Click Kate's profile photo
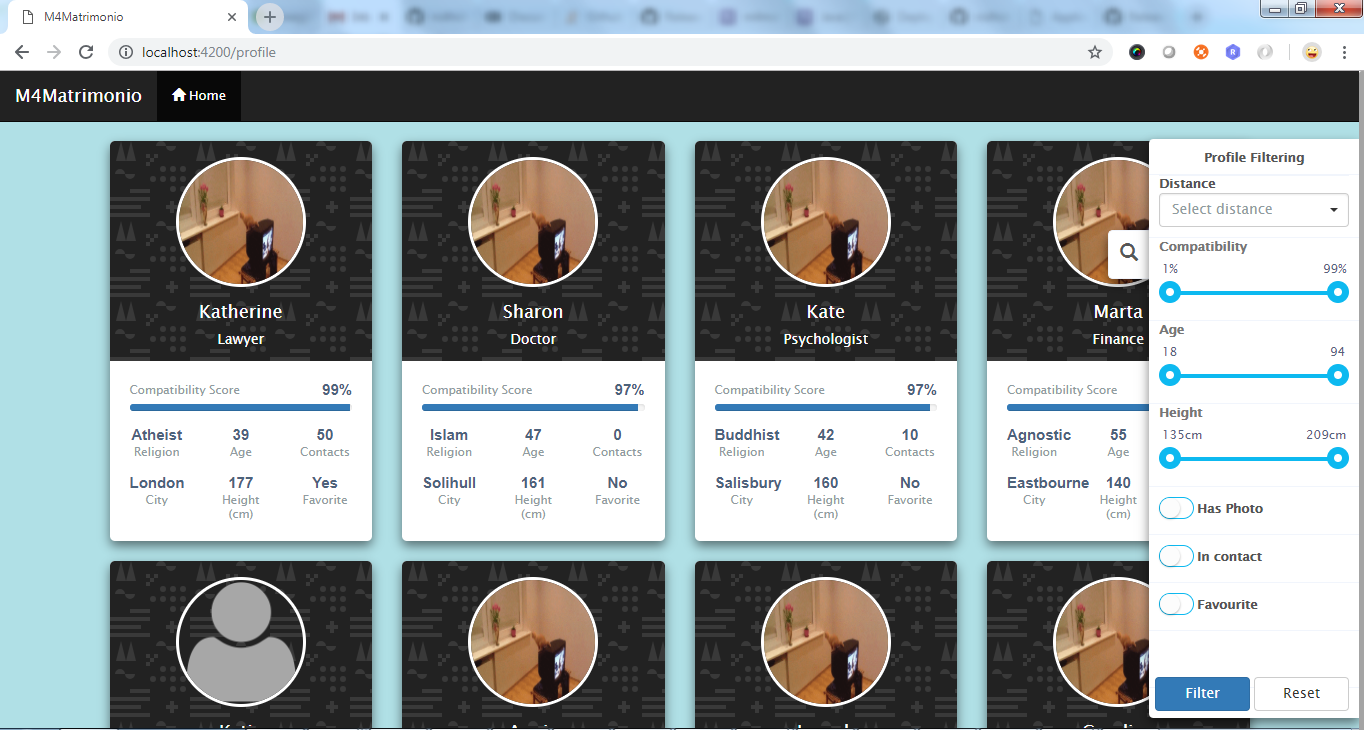This screenshot has height=730, width=1364. (826, 222)
